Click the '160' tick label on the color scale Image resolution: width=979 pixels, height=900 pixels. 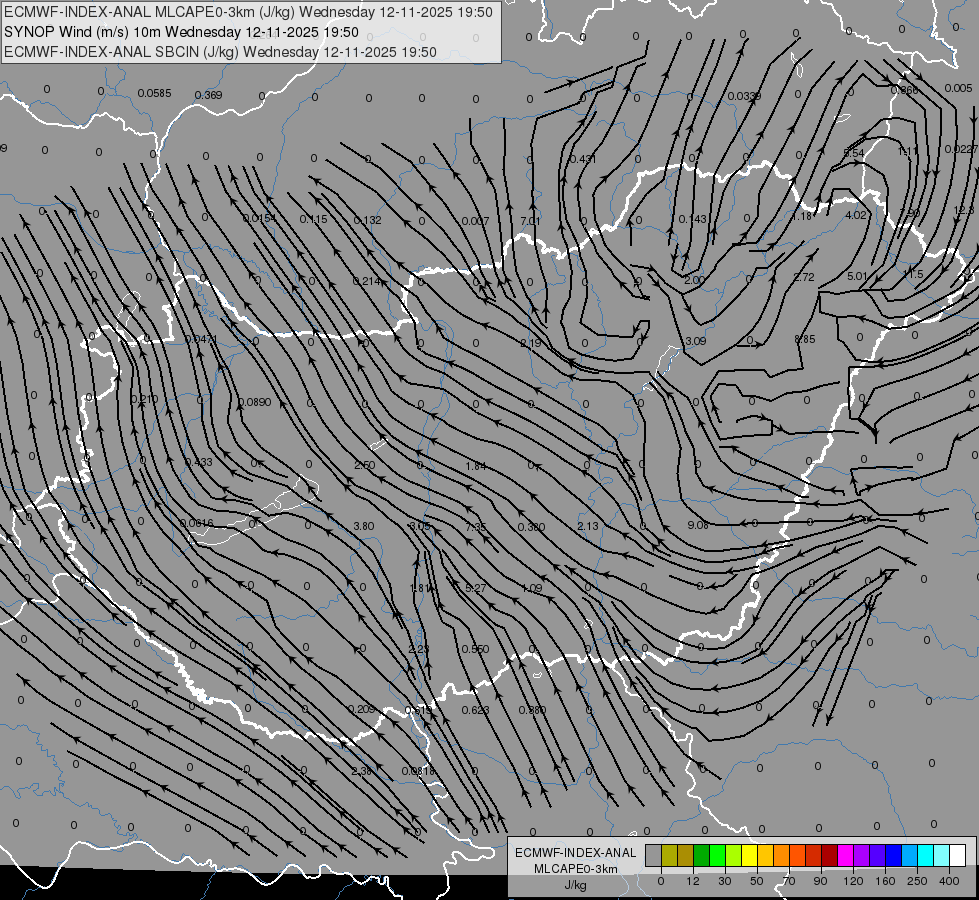(x=885, y=881)
